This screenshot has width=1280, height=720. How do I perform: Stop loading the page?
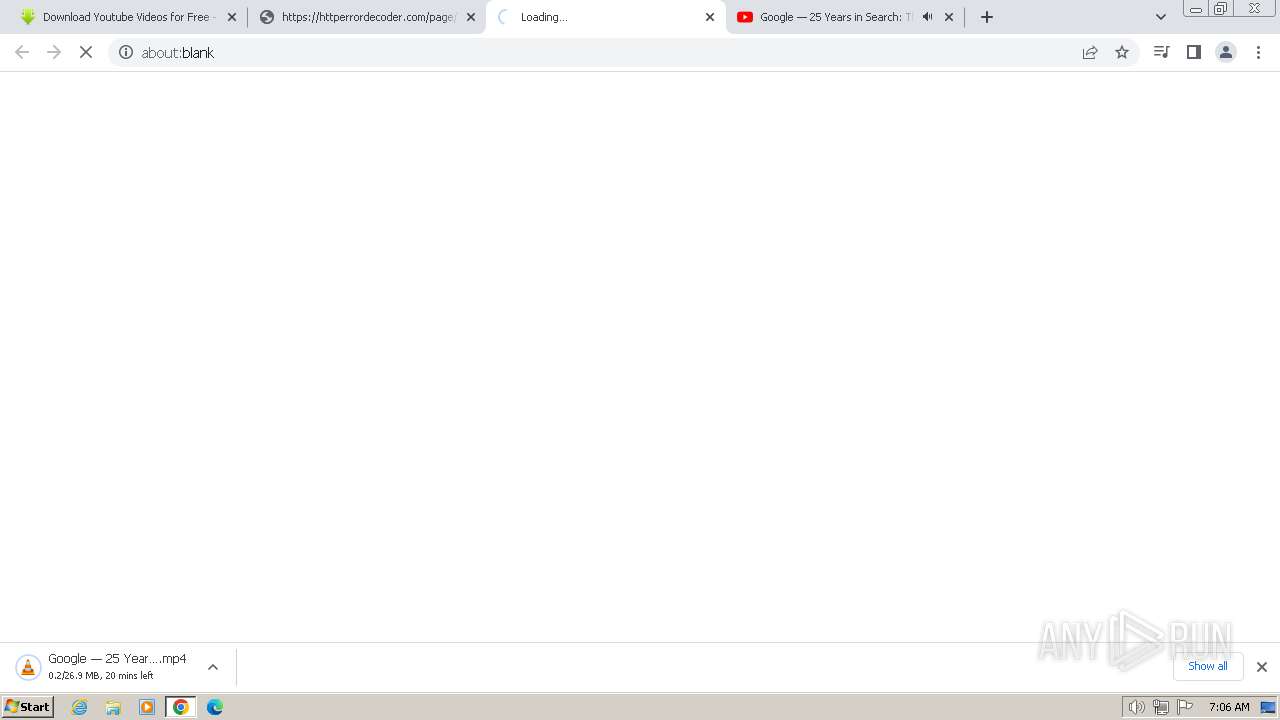(86, 52)
